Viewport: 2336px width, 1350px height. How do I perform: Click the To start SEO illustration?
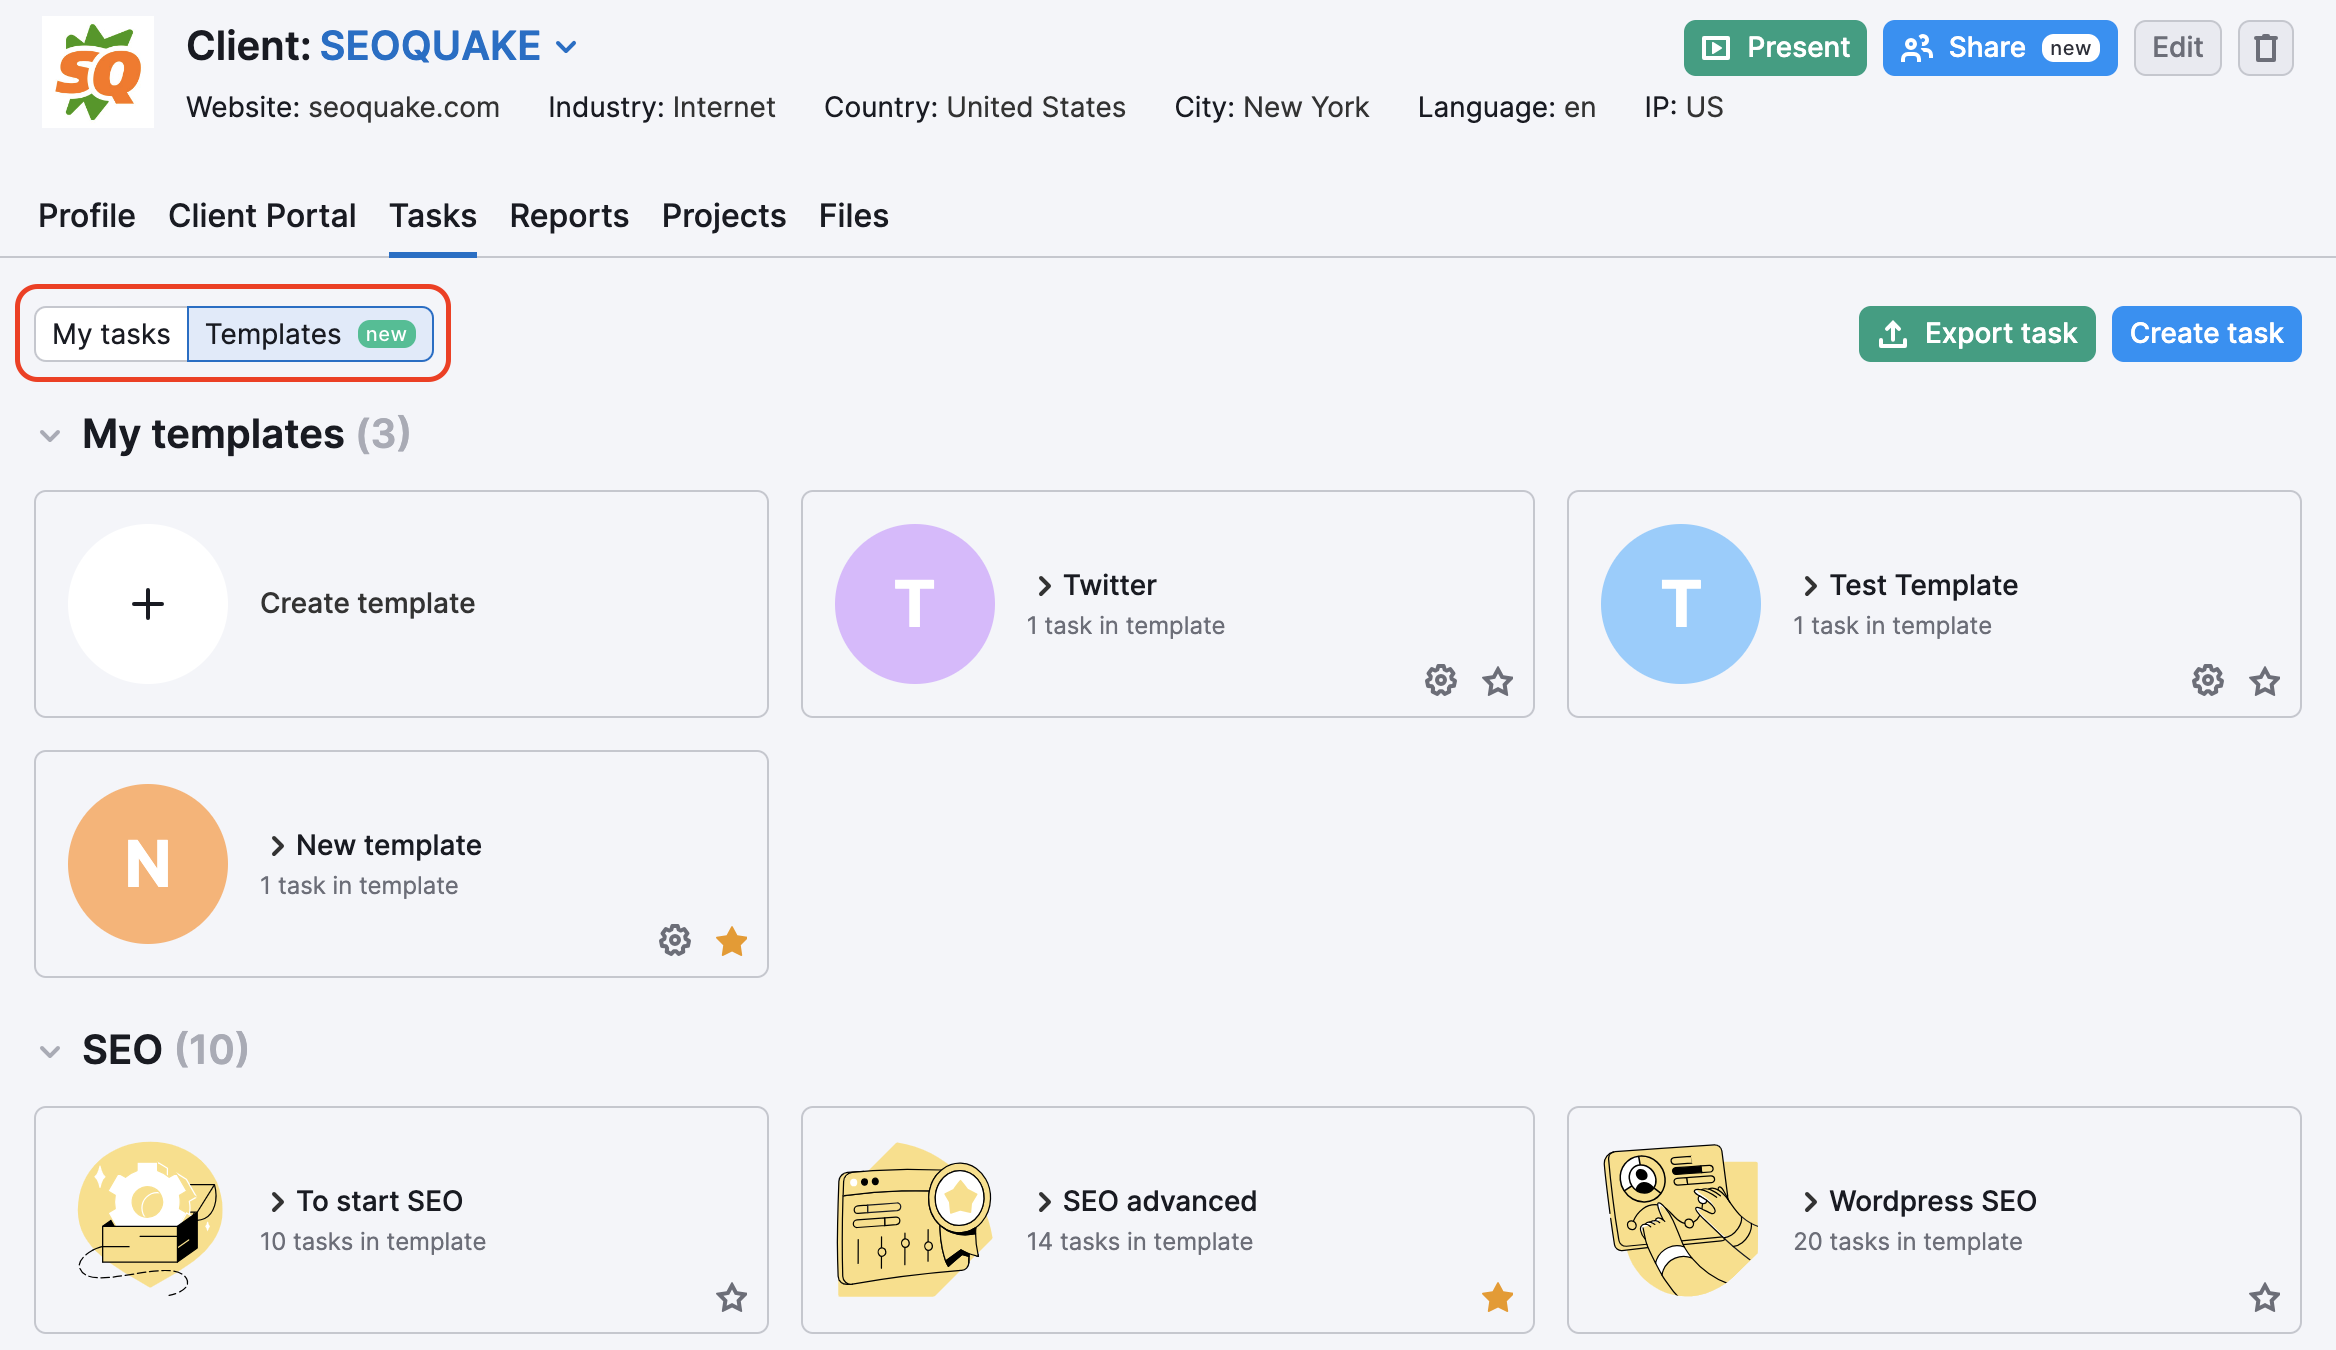(x=148, y=1218)
